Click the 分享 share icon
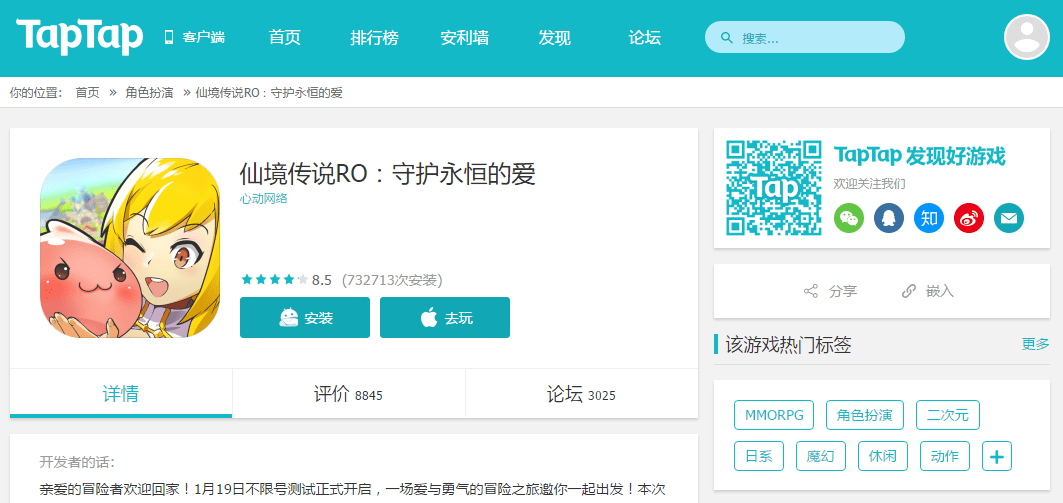The height and width of the screenshot is (503, 1063). coord(811,291)
